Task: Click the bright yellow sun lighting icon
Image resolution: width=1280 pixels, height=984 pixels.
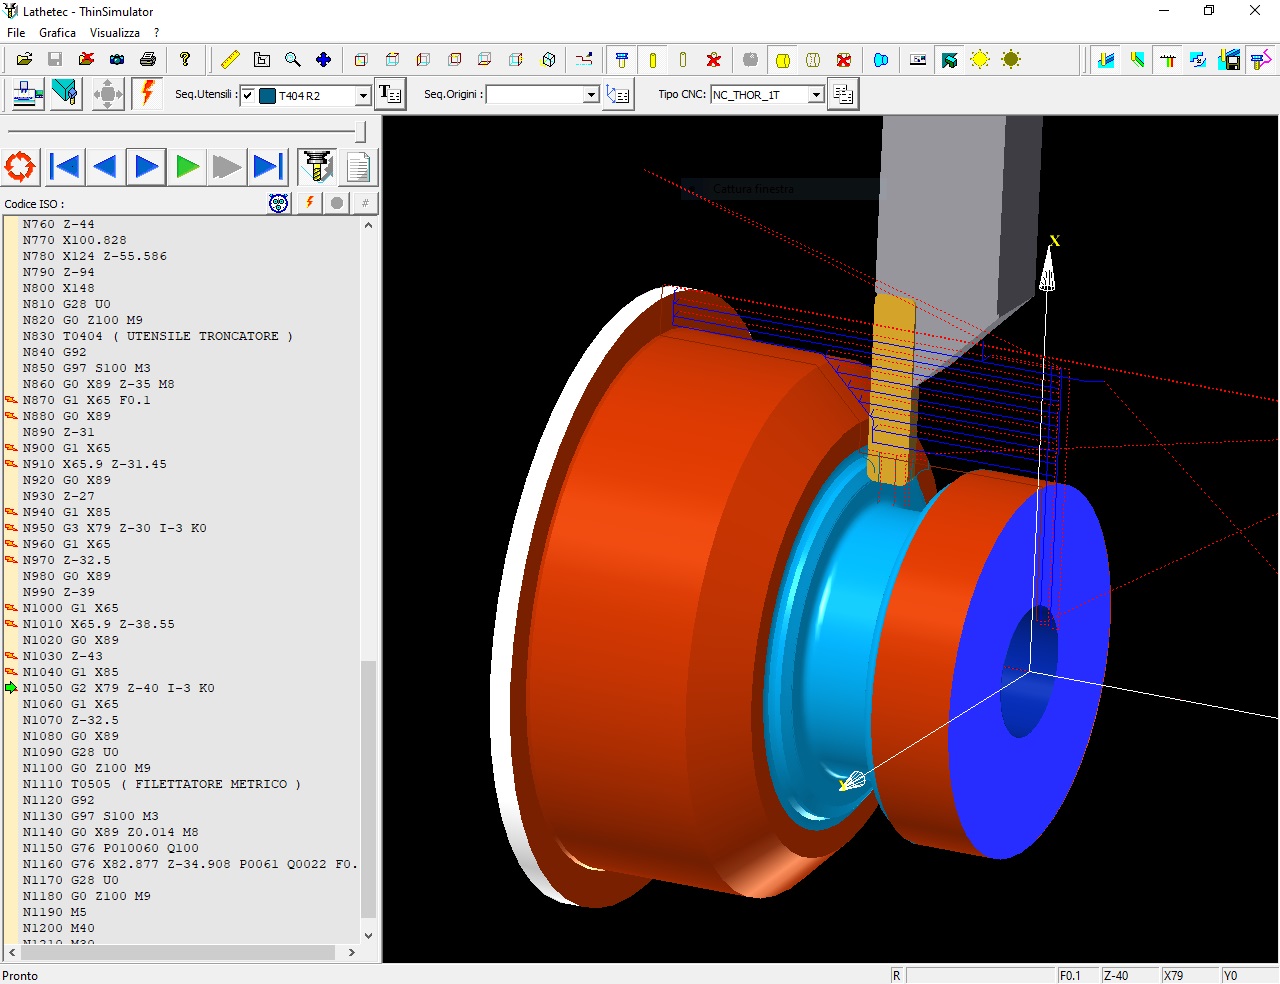Action: tap(980, 60)
